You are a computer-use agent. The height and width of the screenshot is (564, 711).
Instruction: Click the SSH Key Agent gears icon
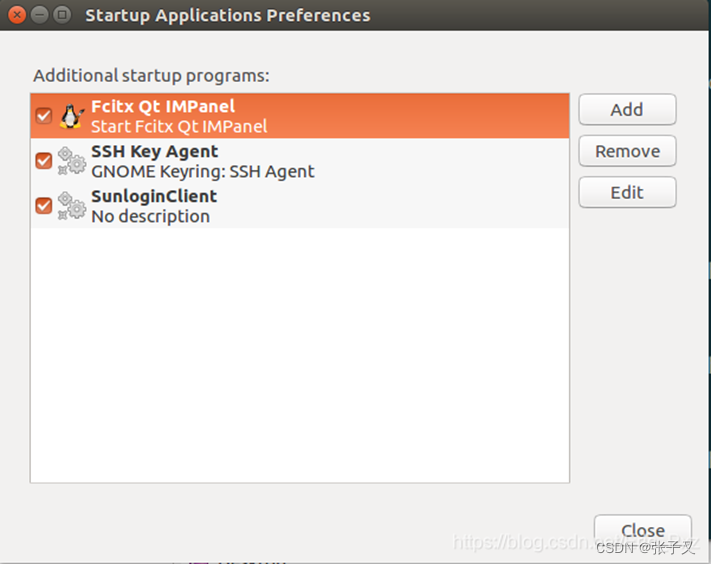[x=71, y=161]
